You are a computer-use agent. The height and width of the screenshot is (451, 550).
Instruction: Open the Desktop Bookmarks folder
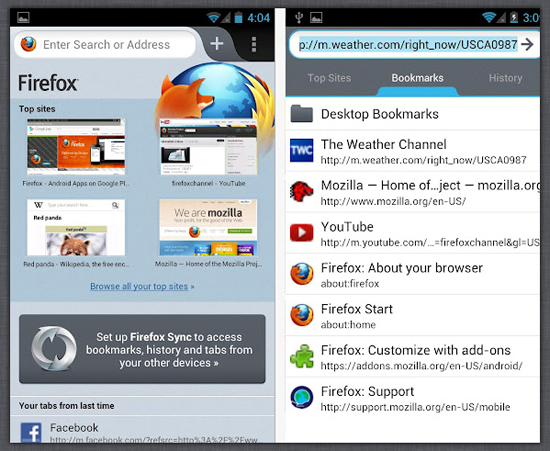[413, 114]
